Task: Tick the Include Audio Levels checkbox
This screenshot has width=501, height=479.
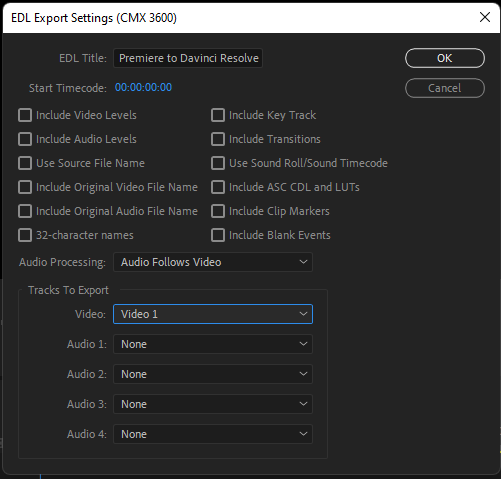Action: click(25, 139)
